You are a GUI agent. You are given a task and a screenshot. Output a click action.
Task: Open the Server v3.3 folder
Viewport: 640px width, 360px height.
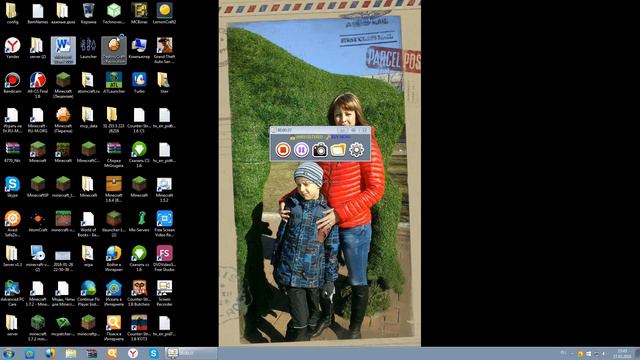12,256
